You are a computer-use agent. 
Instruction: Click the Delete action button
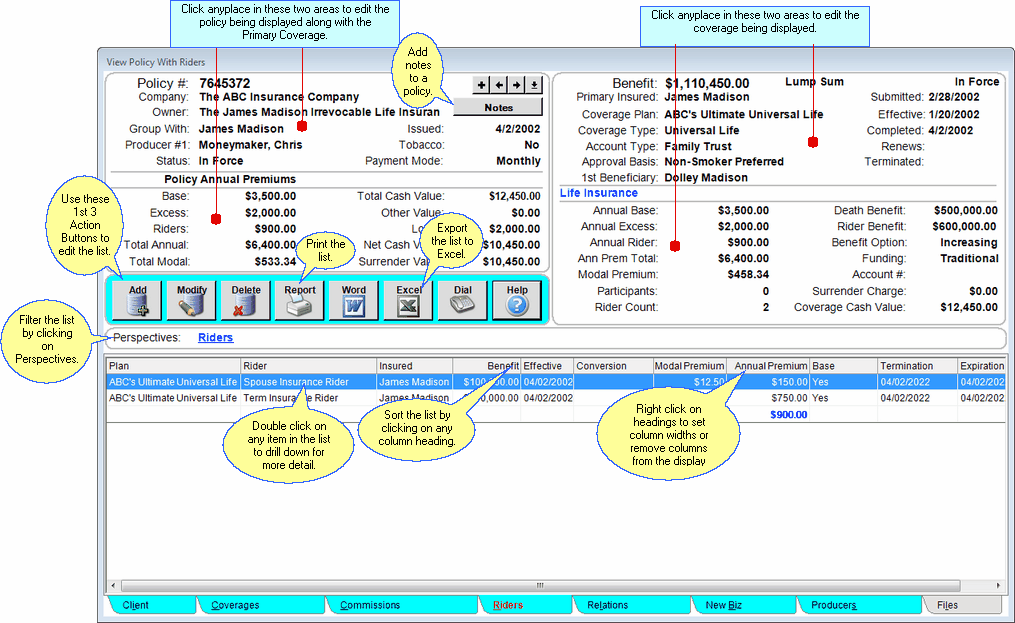click(x=246, y=299)
